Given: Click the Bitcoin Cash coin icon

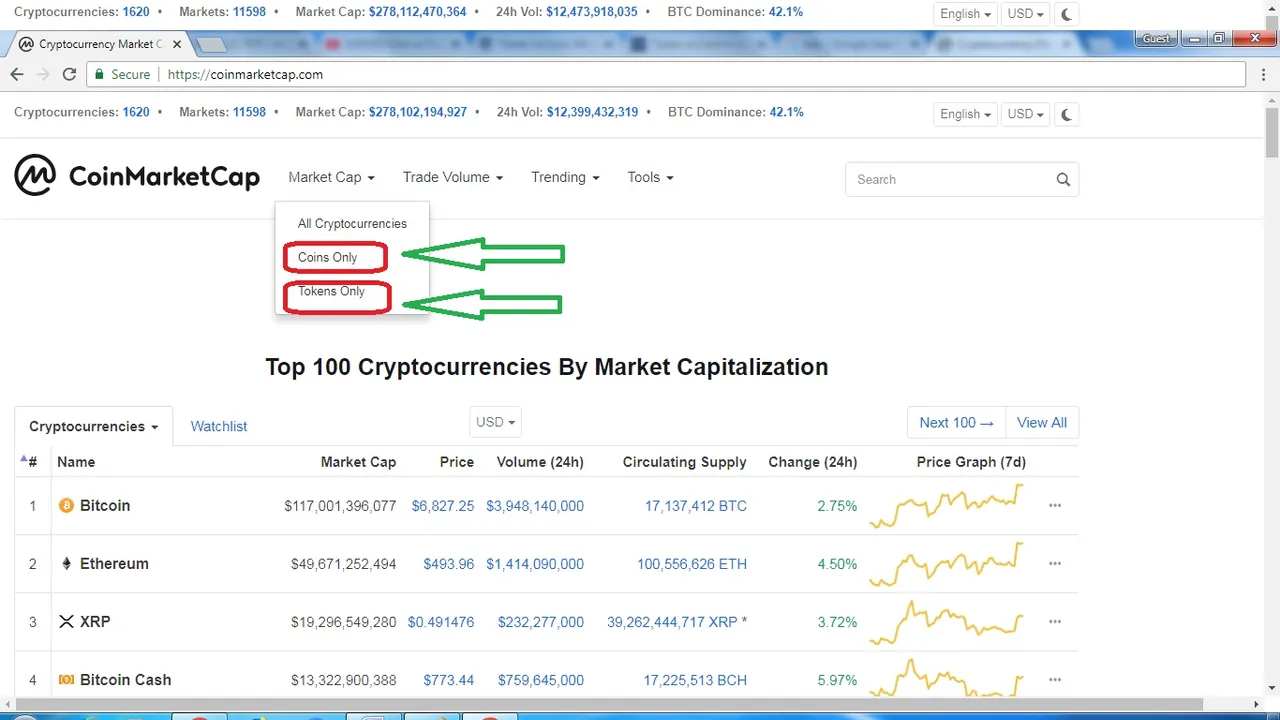Looking at the screenshot, I should (67, 680).
